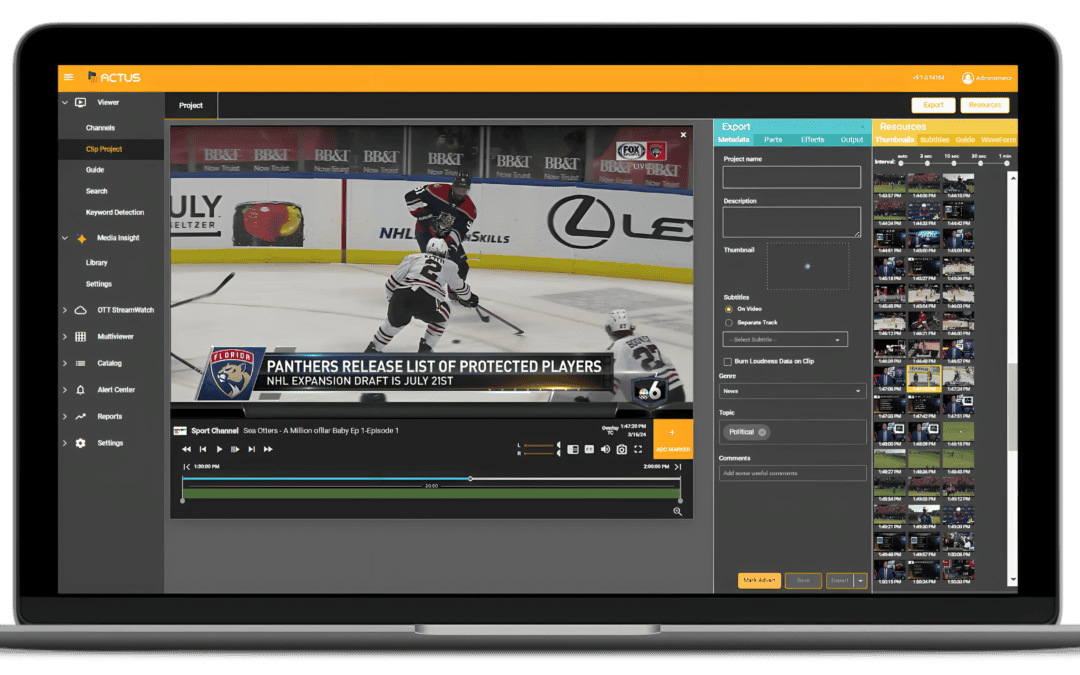Click the Mark Advert button
The height and width of the screenshot is (675, 1080).
click(x=759, y=581)
